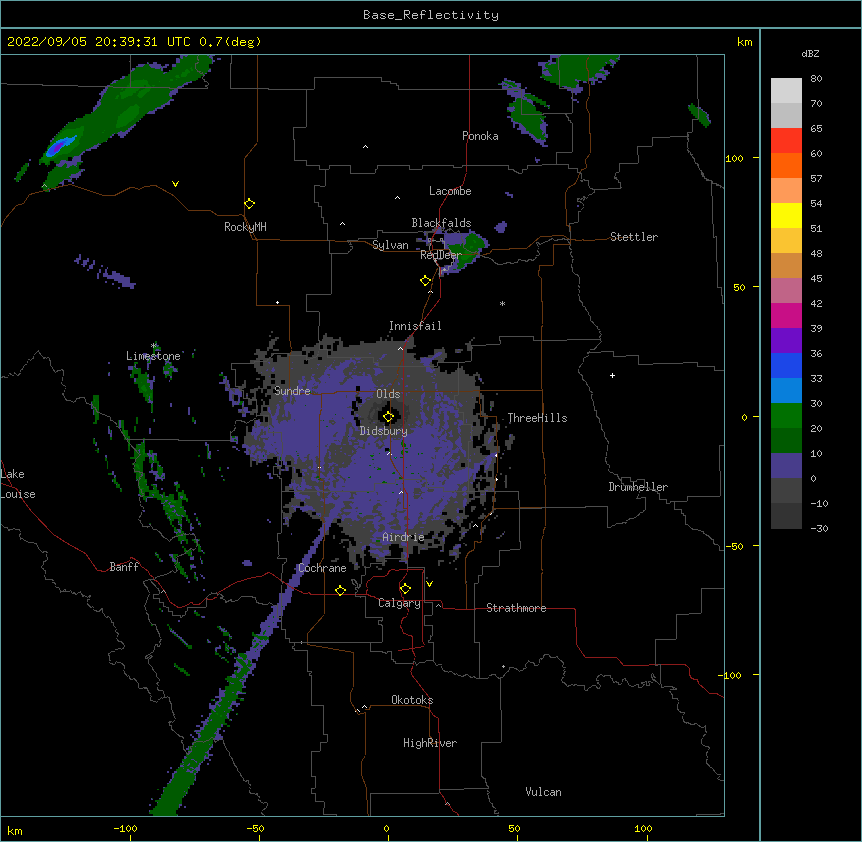This screenshot has width=862, height=842.
Task: Select white caret marker between Calgary and Strathmore
Action: point(438,605)
